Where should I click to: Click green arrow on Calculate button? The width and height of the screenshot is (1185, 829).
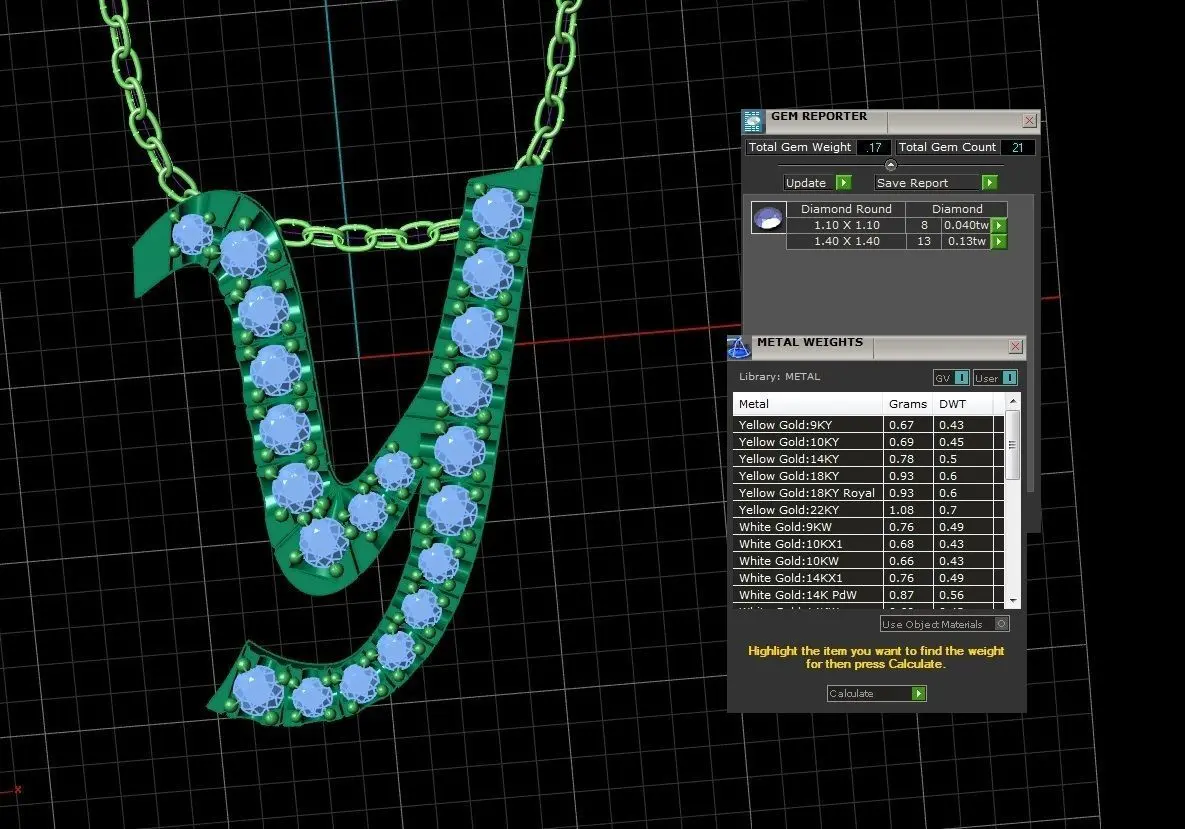918,694
